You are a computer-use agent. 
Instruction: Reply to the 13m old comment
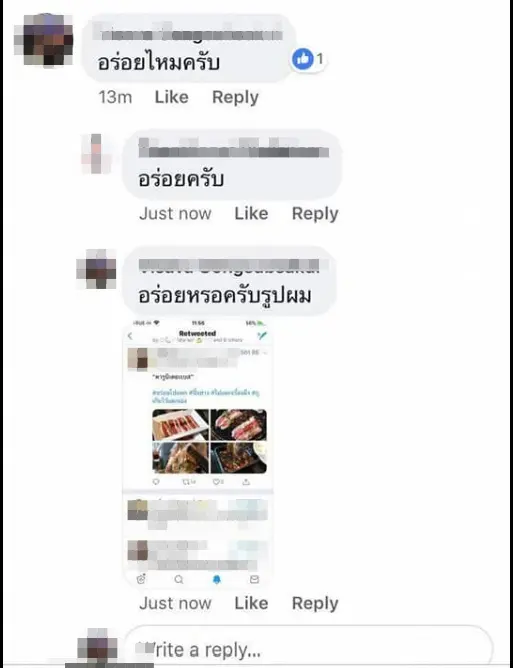point(235,98)
